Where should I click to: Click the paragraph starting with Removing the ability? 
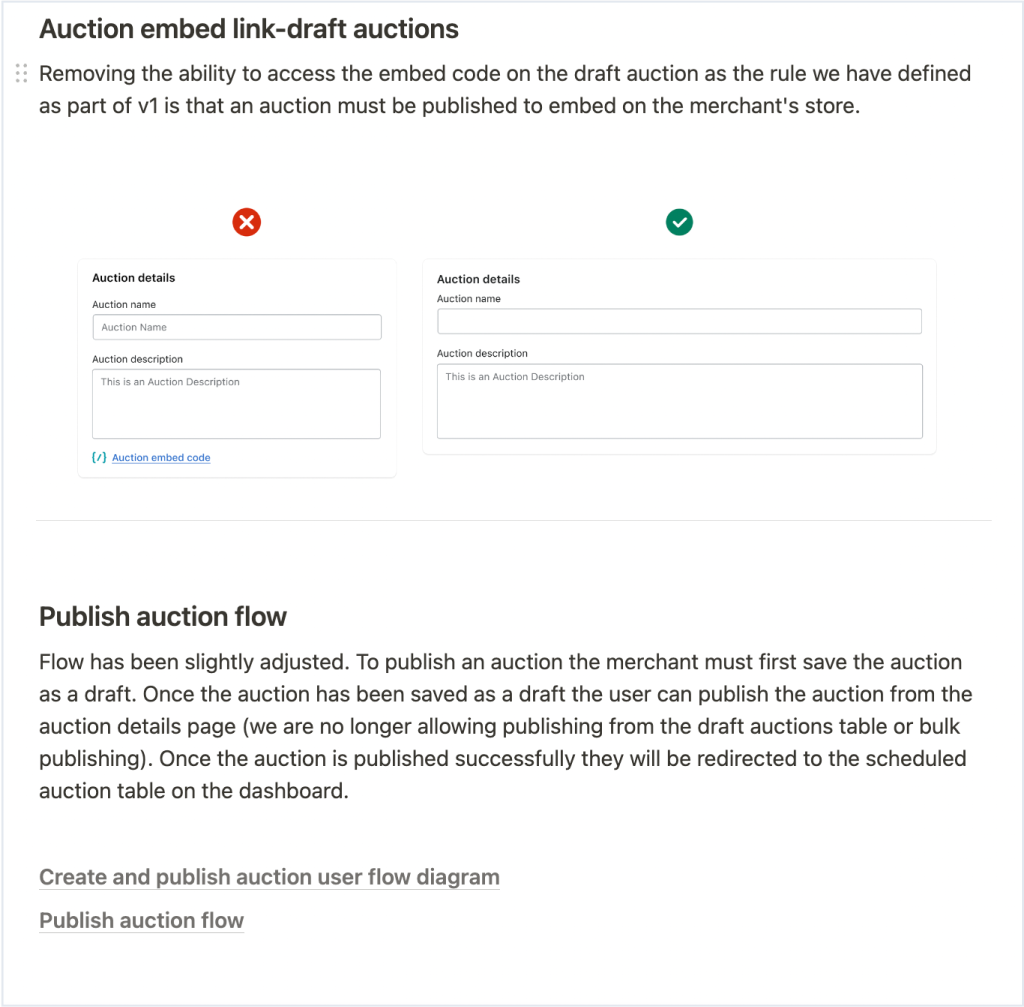505,89
